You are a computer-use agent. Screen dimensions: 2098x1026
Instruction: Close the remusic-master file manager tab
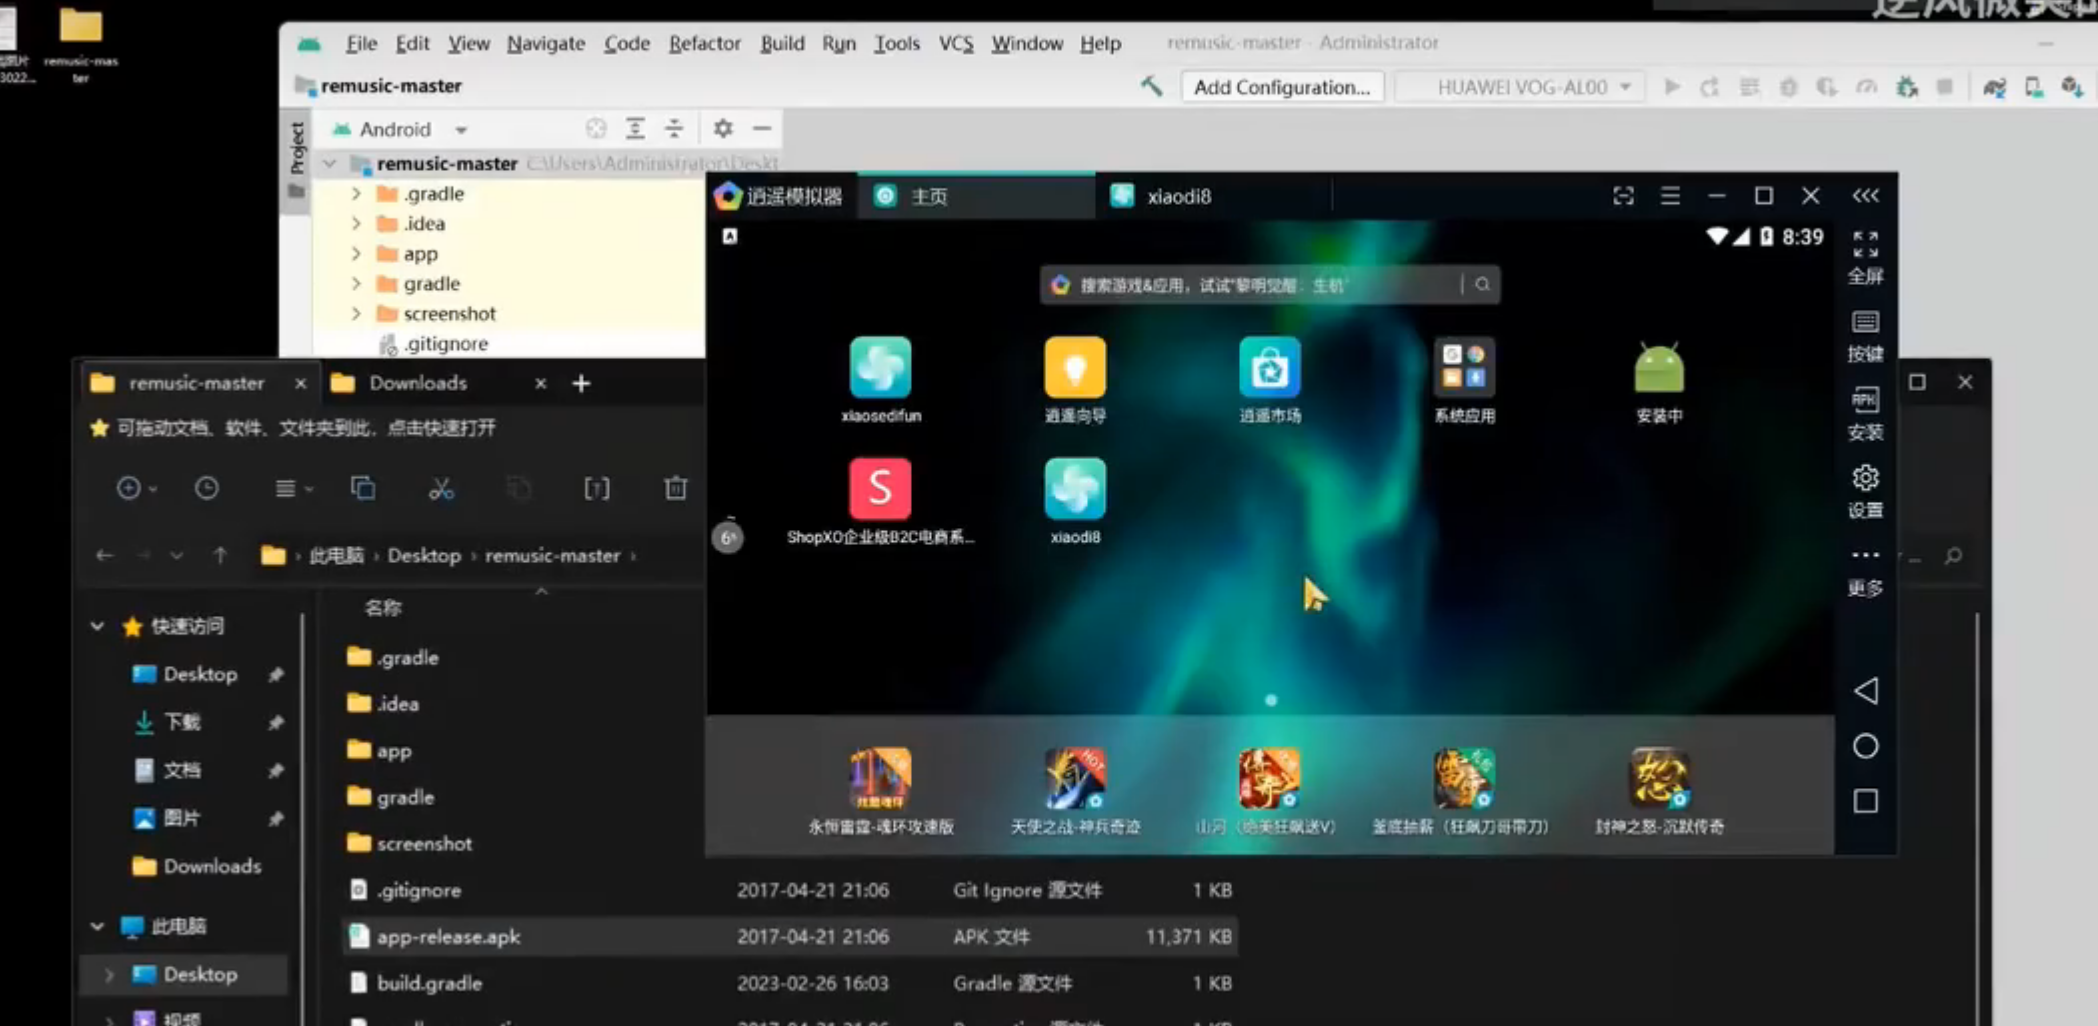pyautogui.click(x=300, y=383)
